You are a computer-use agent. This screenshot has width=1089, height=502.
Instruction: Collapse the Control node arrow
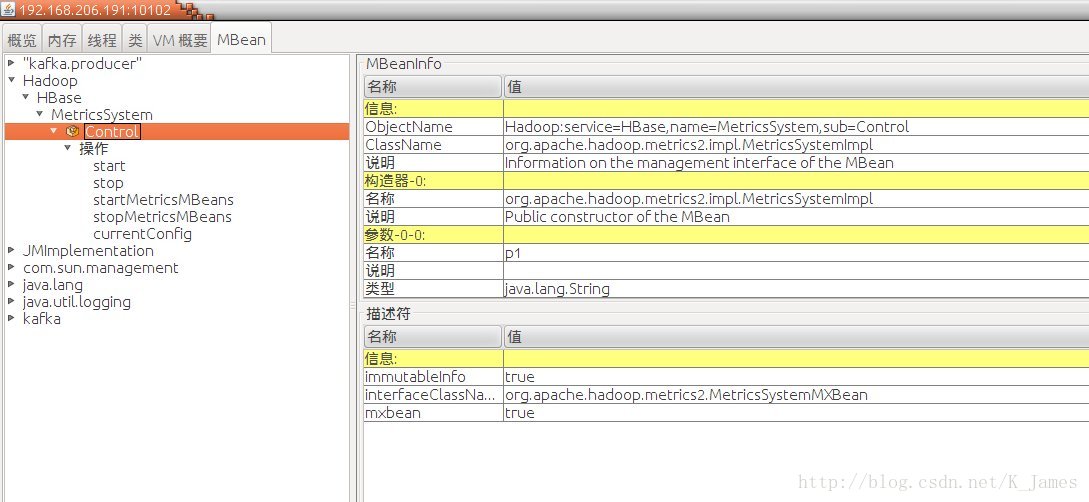(x=54, y=131)
